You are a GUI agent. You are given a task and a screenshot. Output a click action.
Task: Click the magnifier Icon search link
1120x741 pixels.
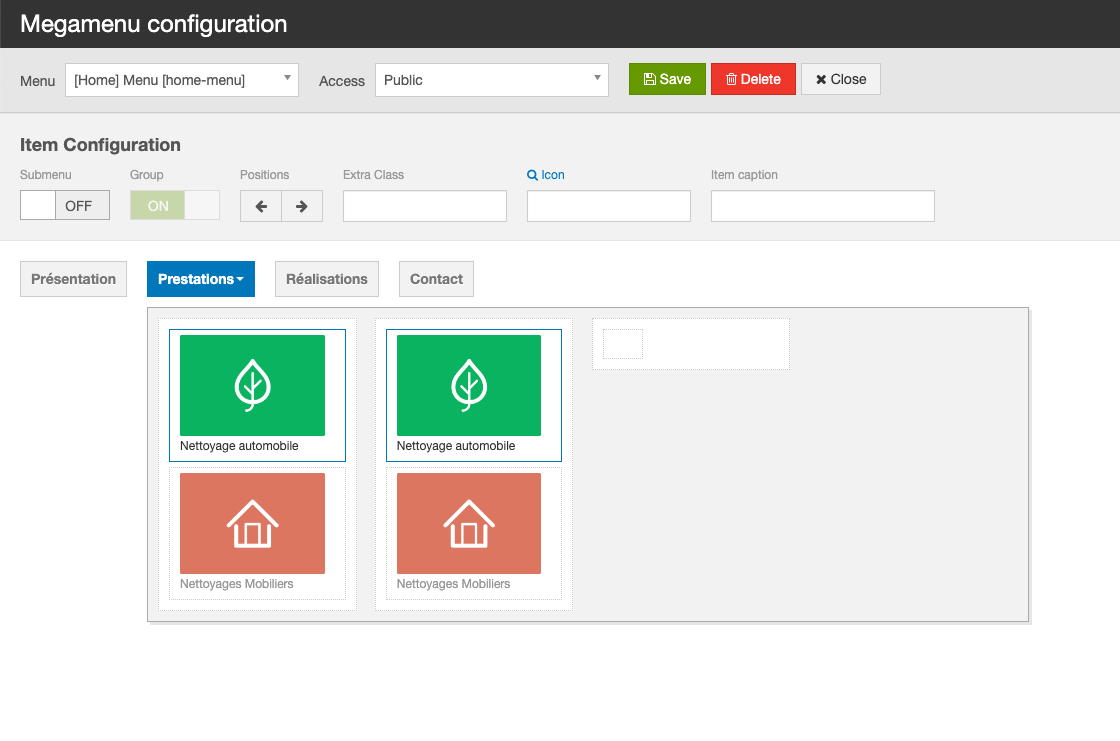tap(546, 175)
